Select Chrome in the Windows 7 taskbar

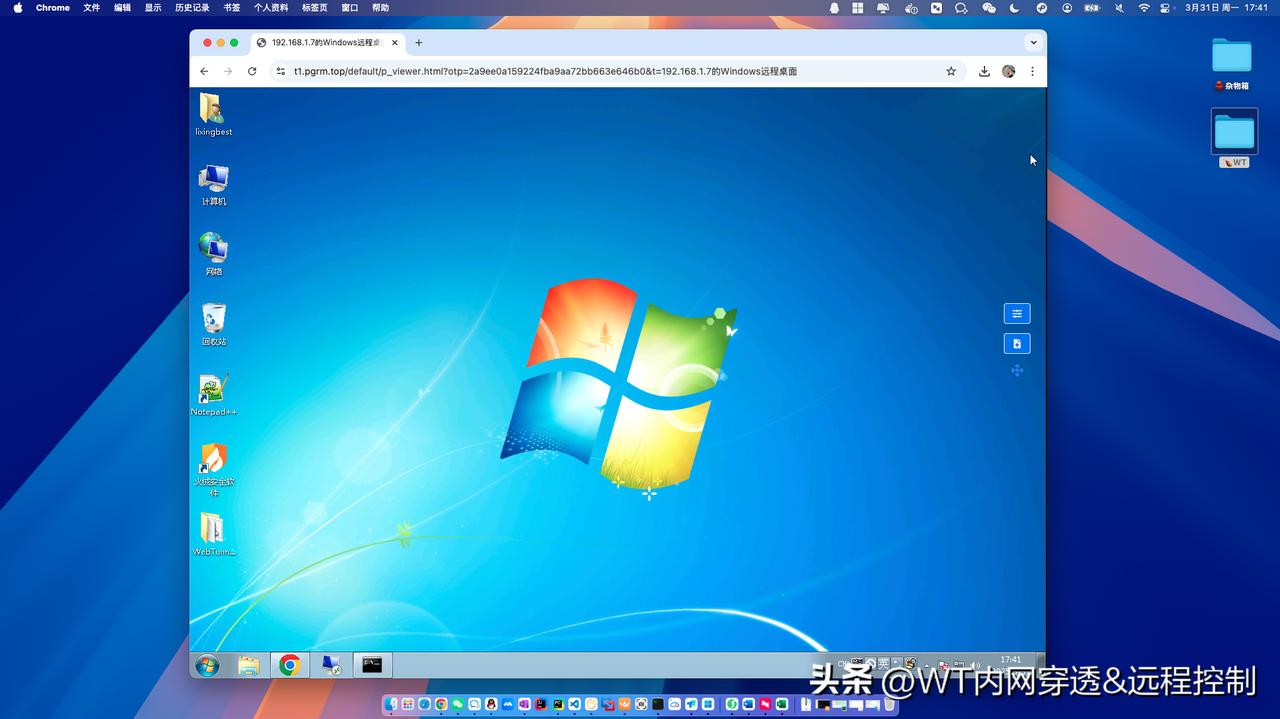tap(290, 666)
